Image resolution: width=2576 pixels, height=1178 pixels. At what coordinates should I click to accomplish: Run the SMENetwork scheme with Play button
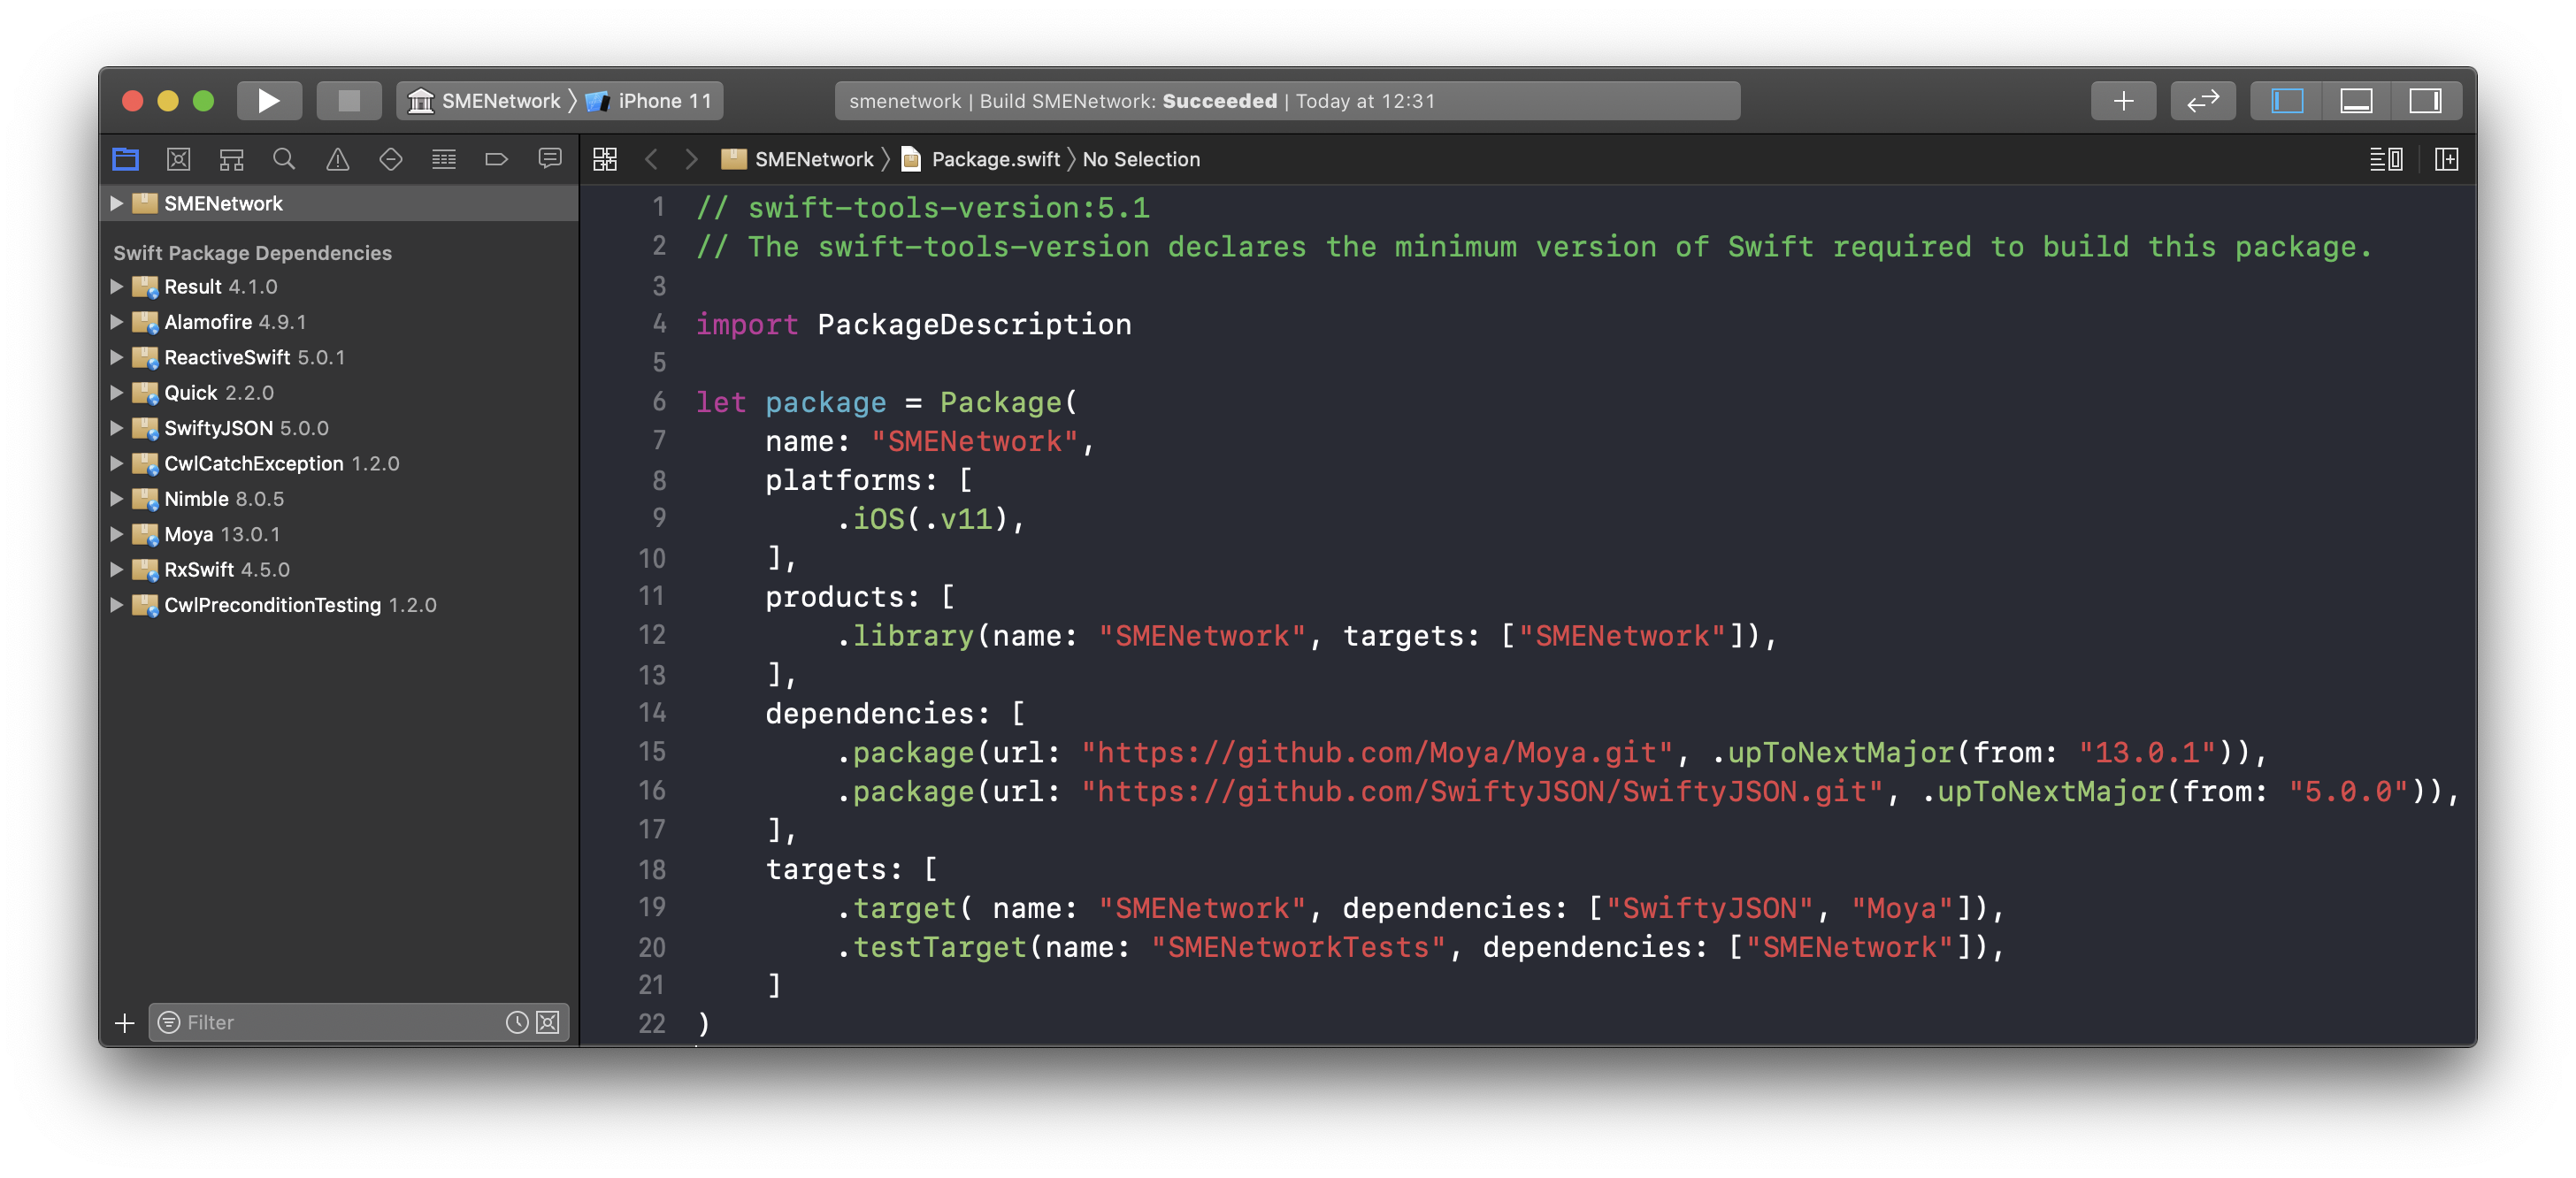click(268, 101)
